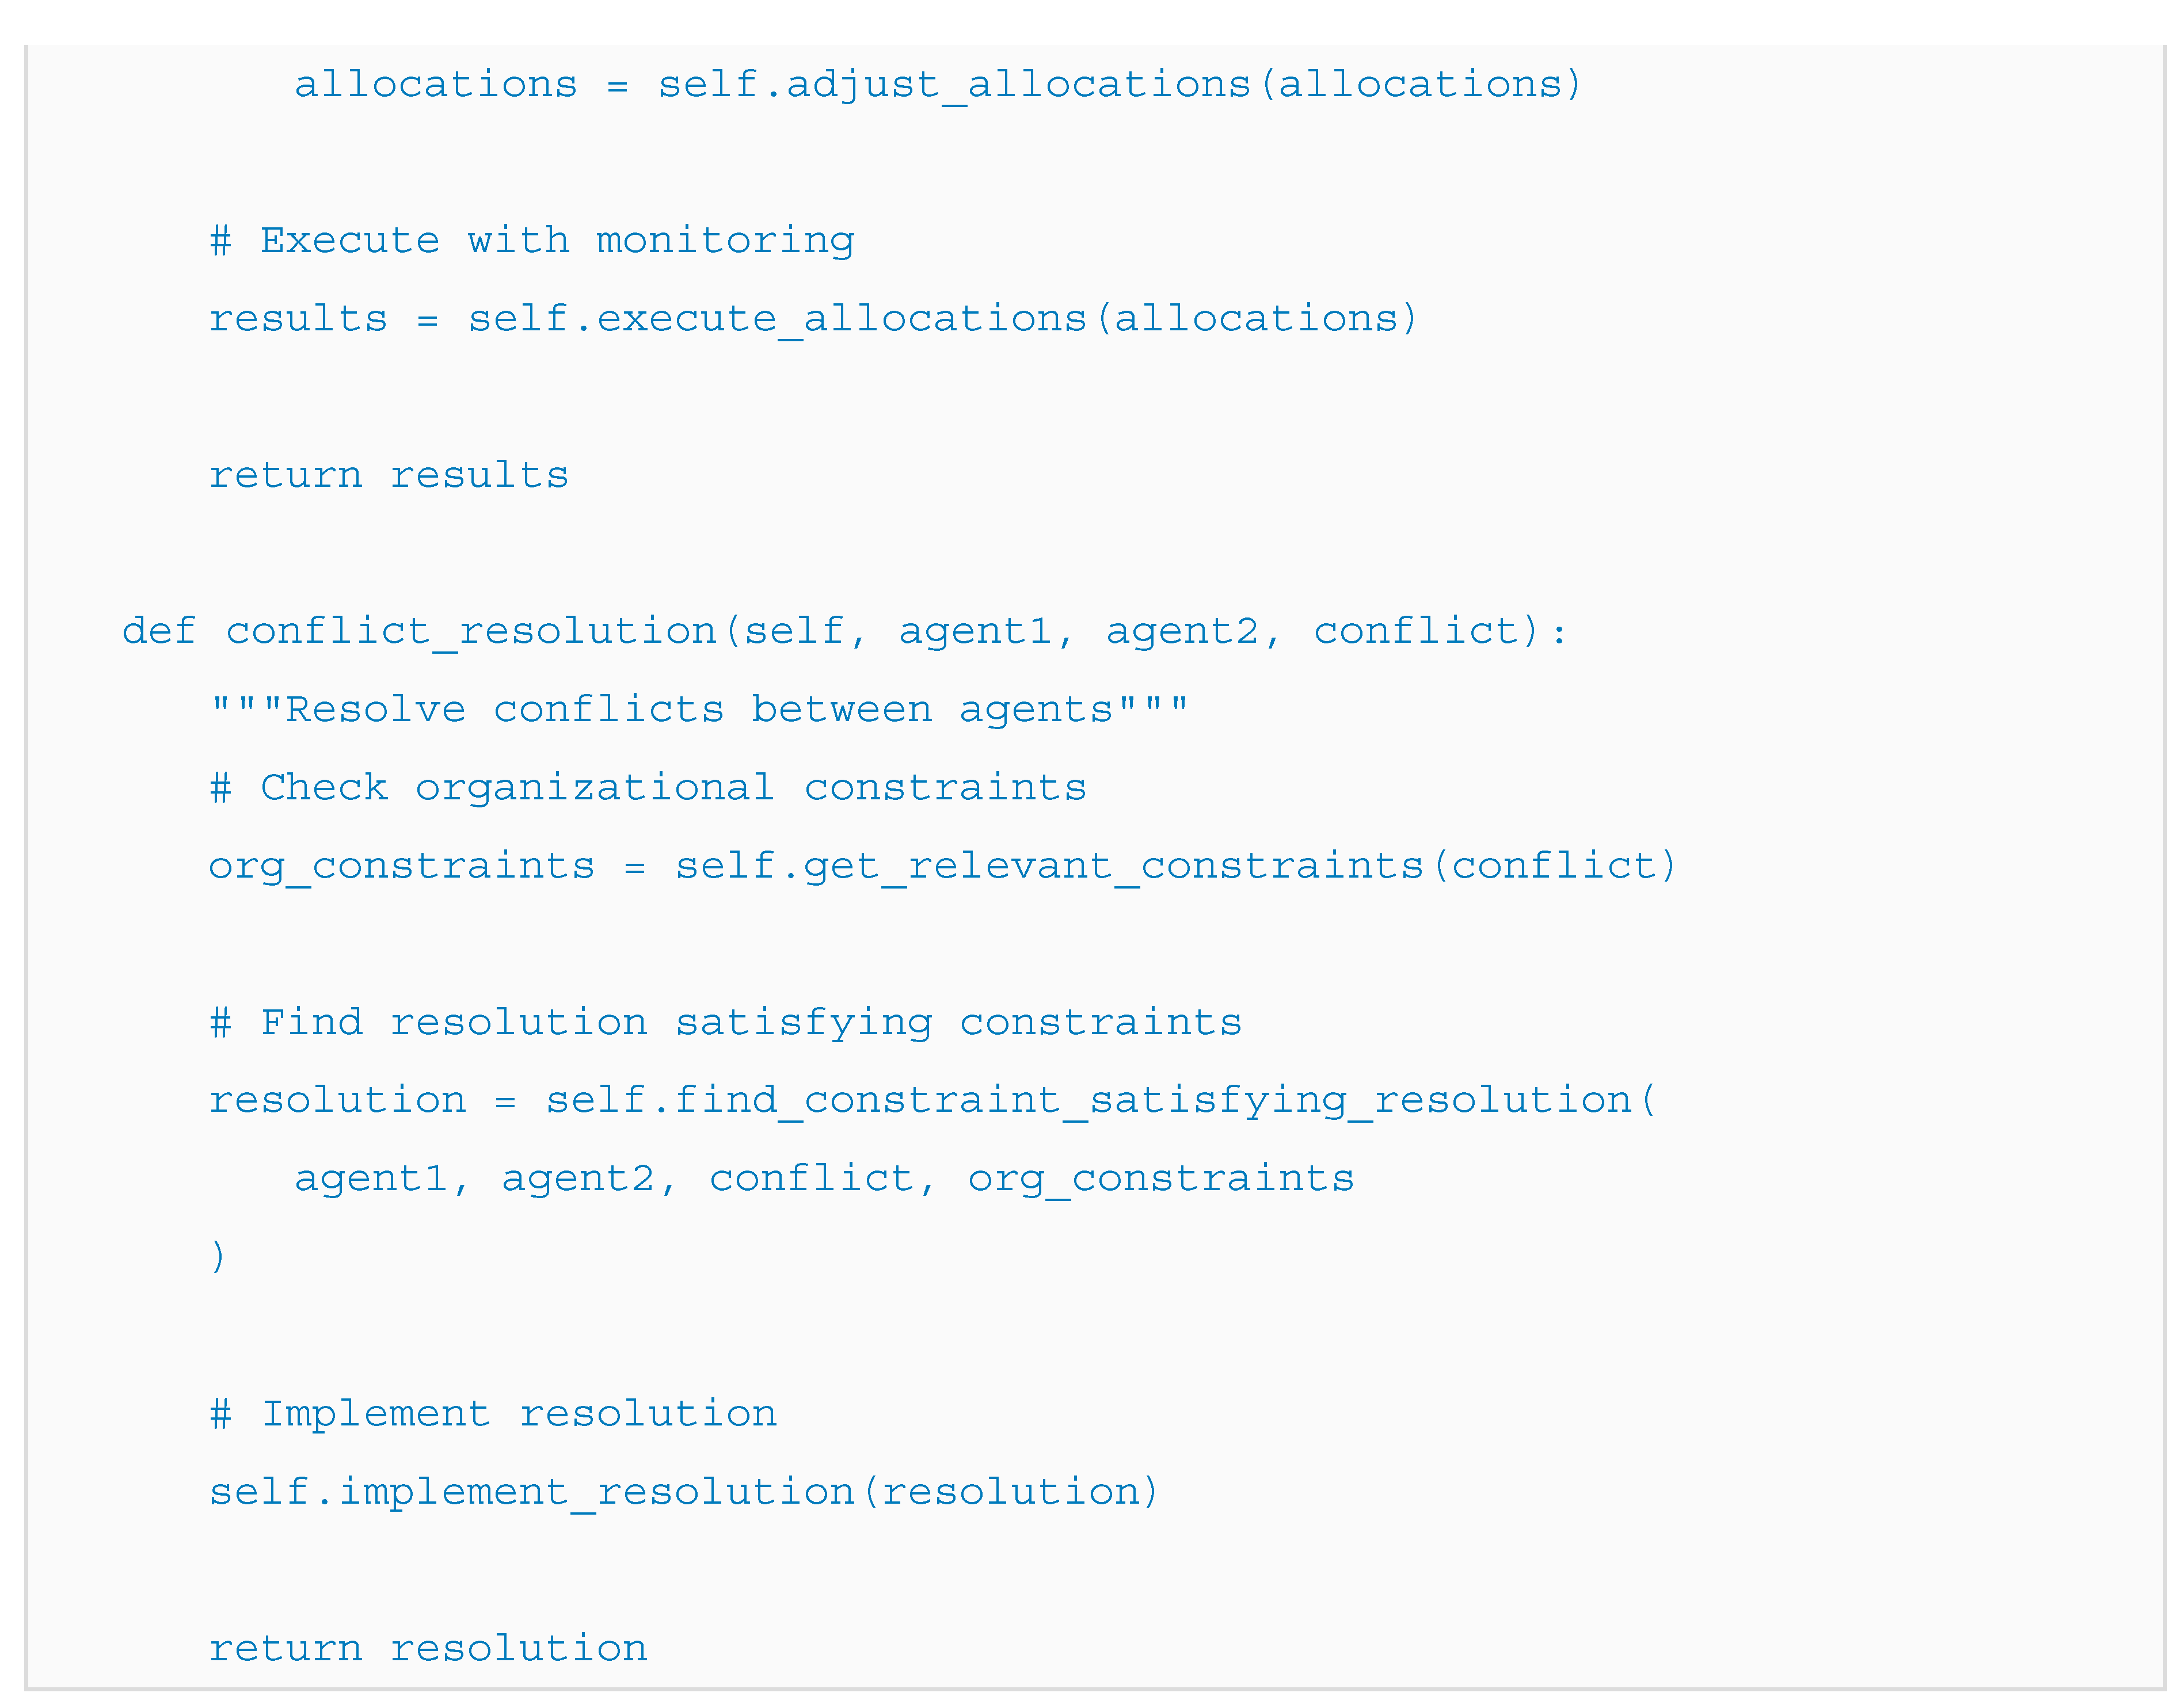The image size is (2181, 1708).
Task: Click the find_constraint_satisfying_resolution method call
Action: pyautogui.click(x=1152, y=1100)
